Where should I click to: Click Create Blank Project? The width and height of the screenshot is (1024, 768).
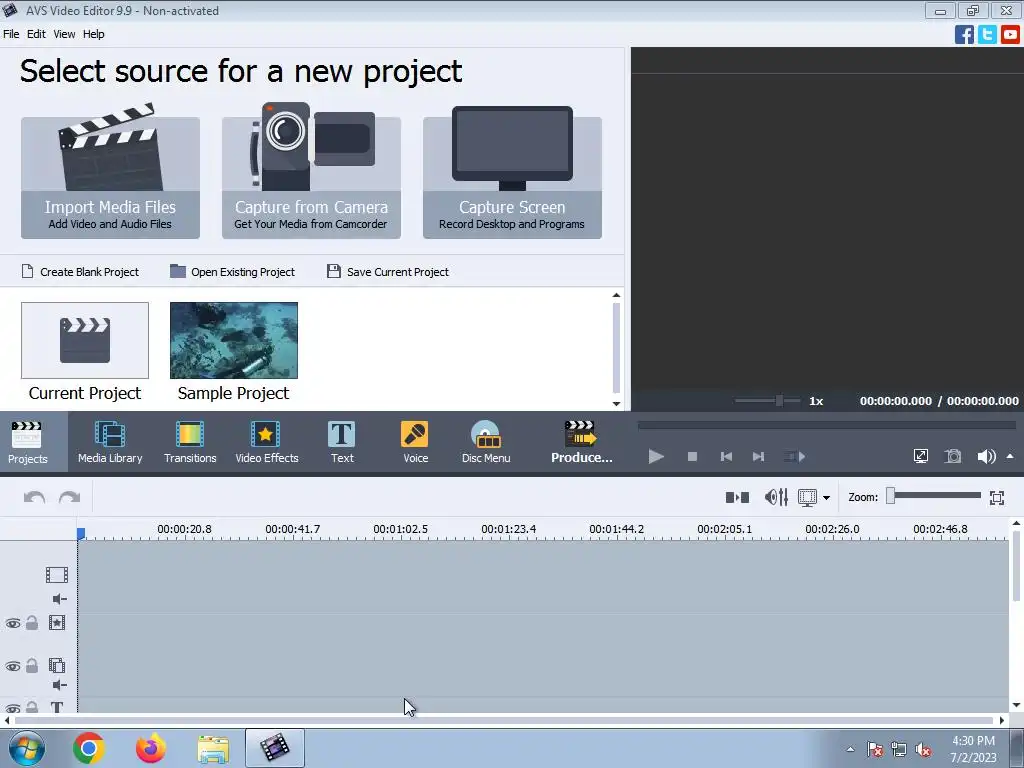point(80,272)
